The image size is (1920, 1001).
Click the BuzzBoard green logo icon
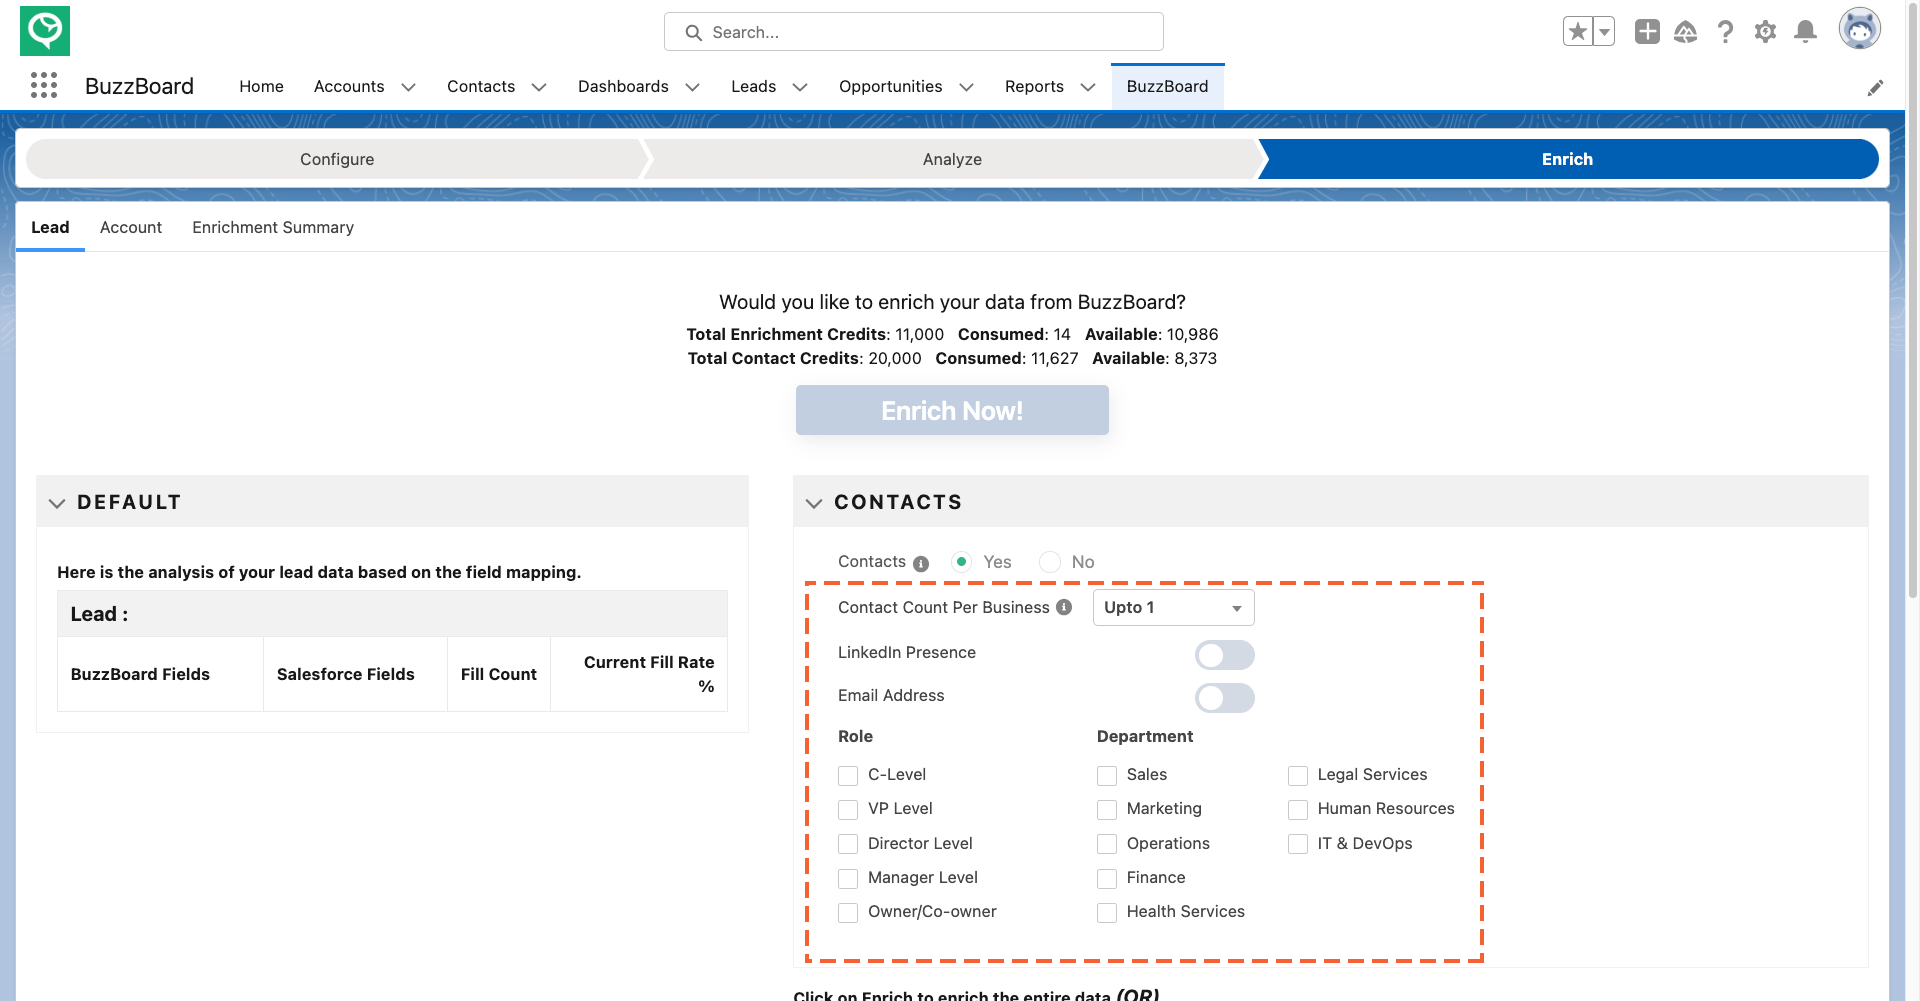click(x=45, y=31)
